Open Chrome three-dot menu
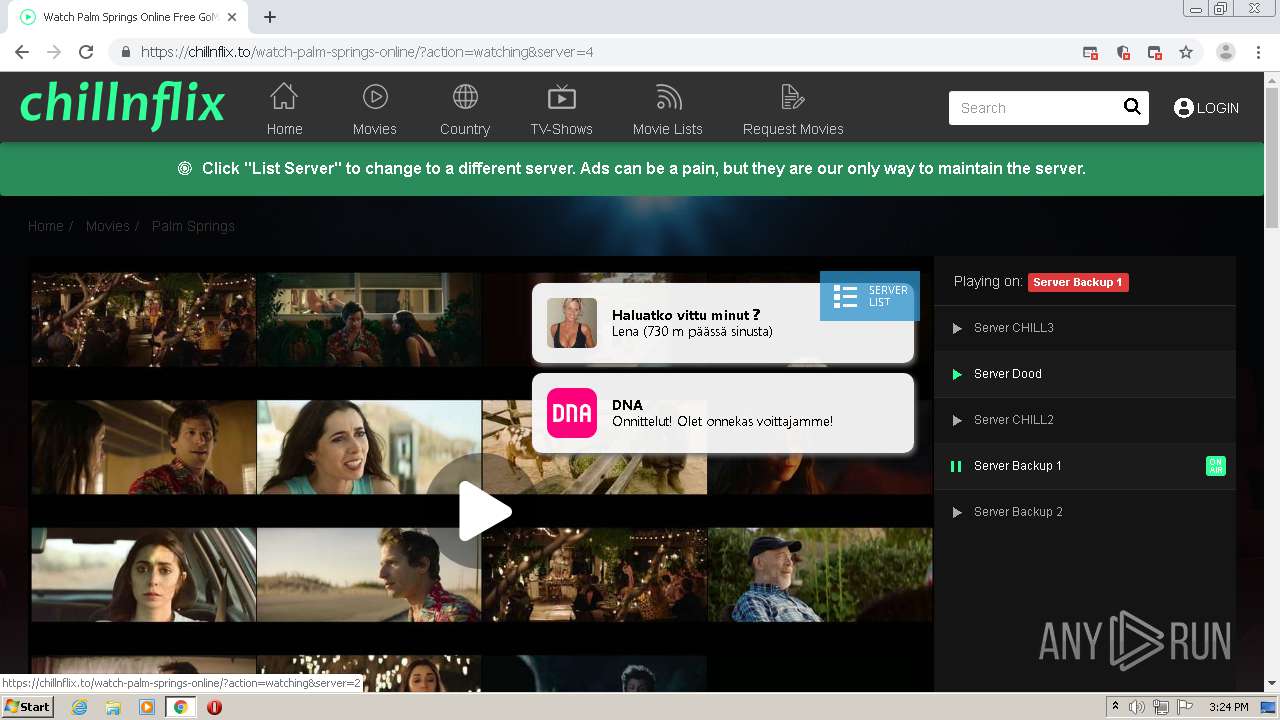 [x=1259, y=52]
